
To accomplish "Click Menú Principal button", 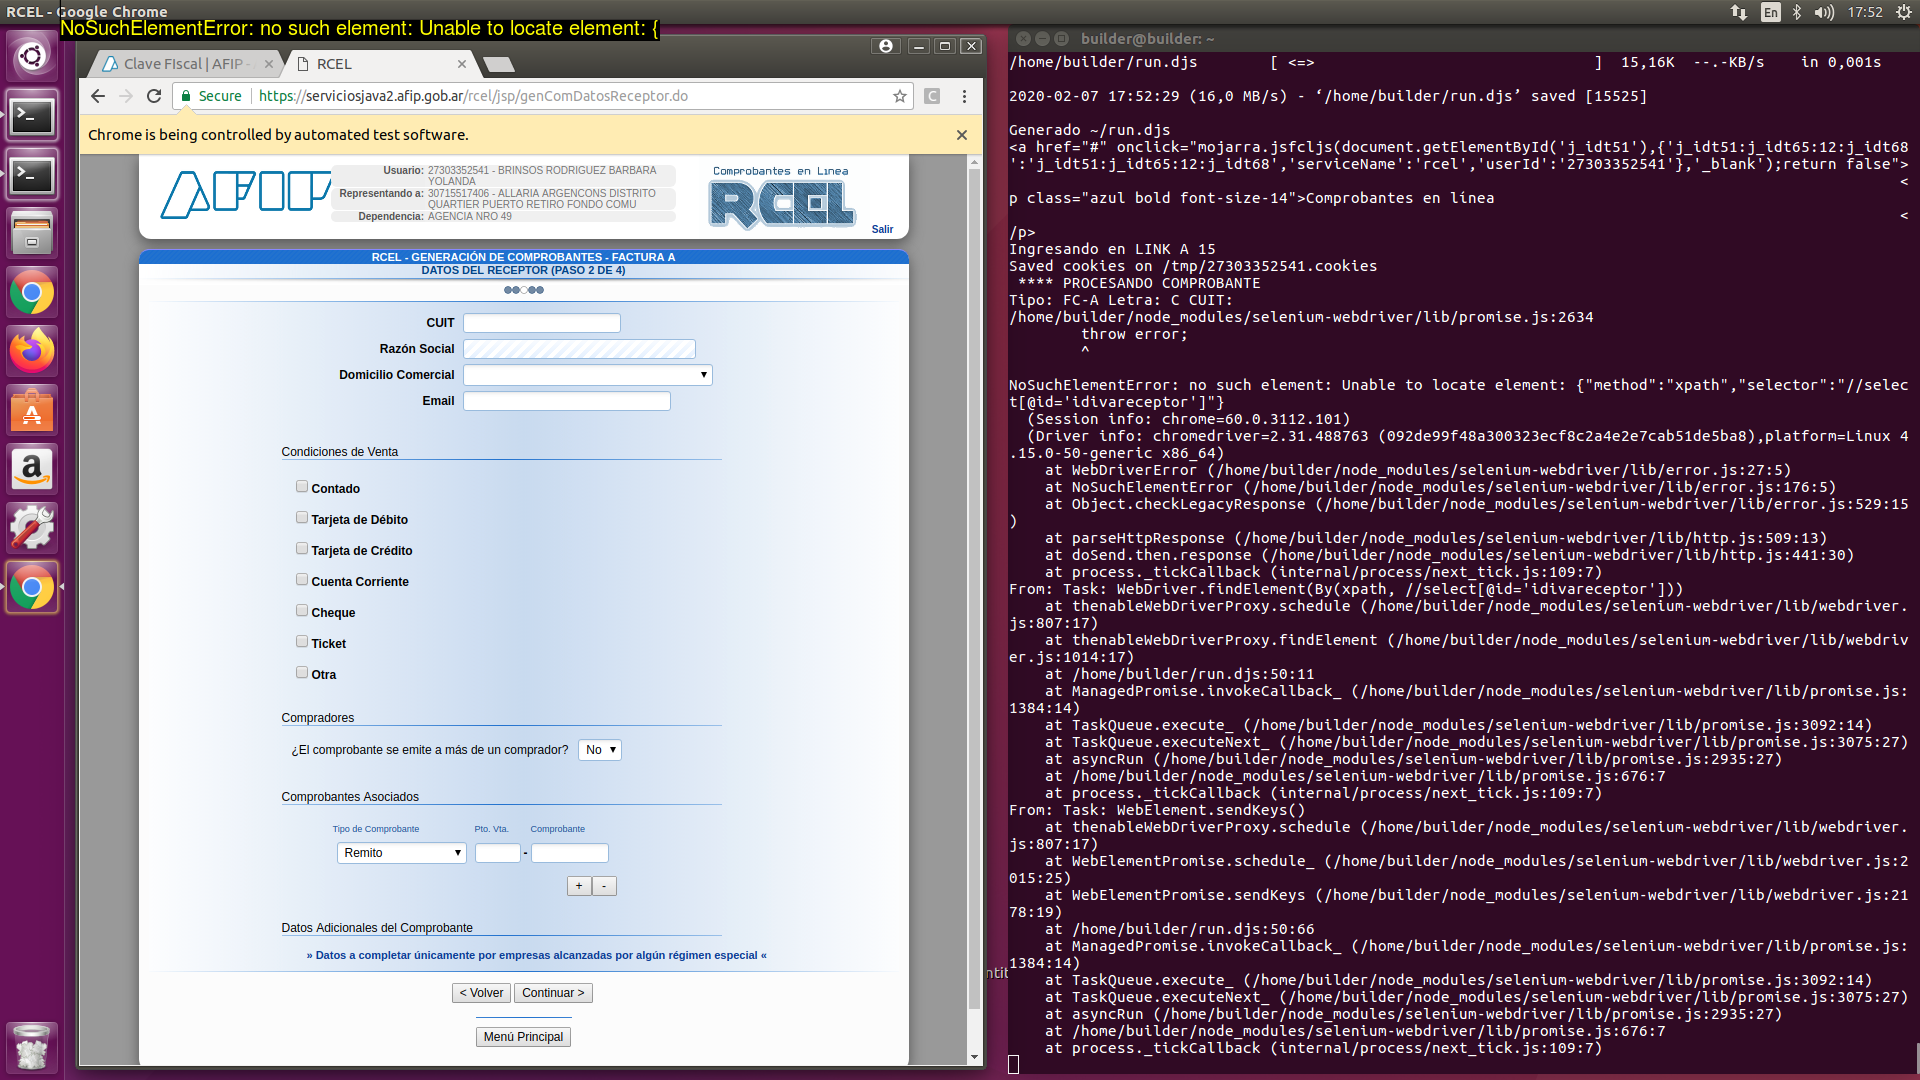I will (x=523, y=1037).
